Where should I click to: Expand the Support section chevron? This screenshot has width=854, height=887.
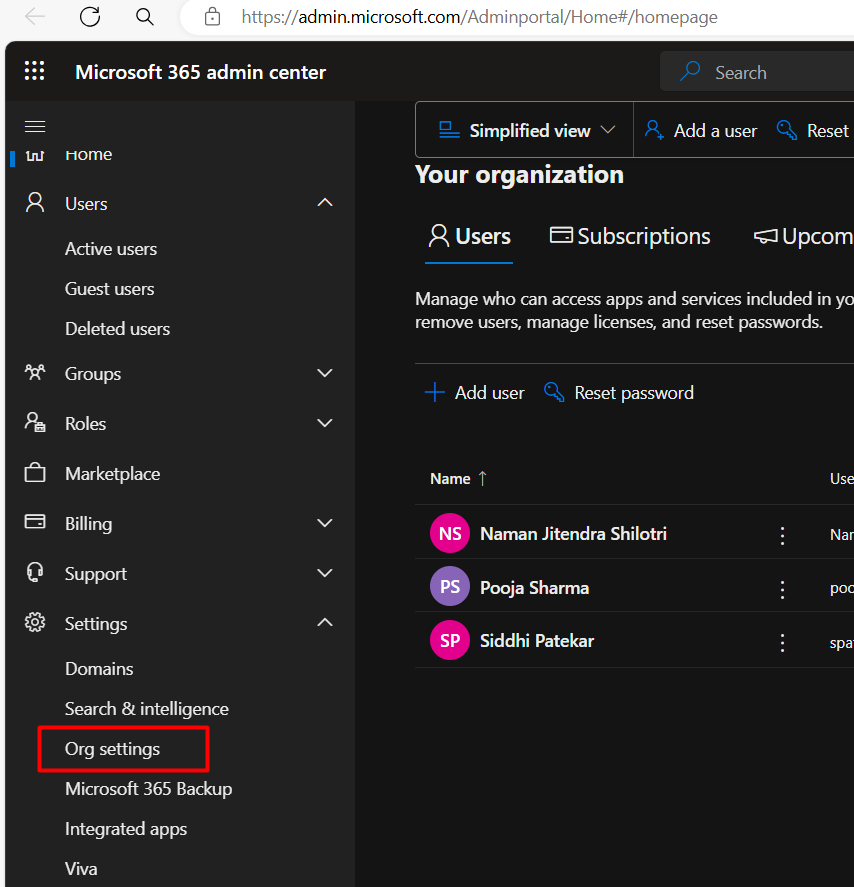(325, 572)
